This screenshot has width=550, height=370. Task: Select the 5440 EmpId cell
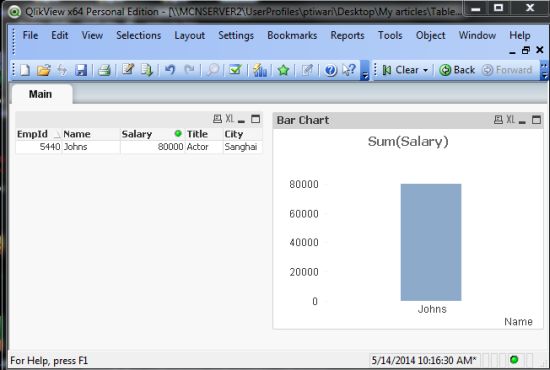click(39, 147)
